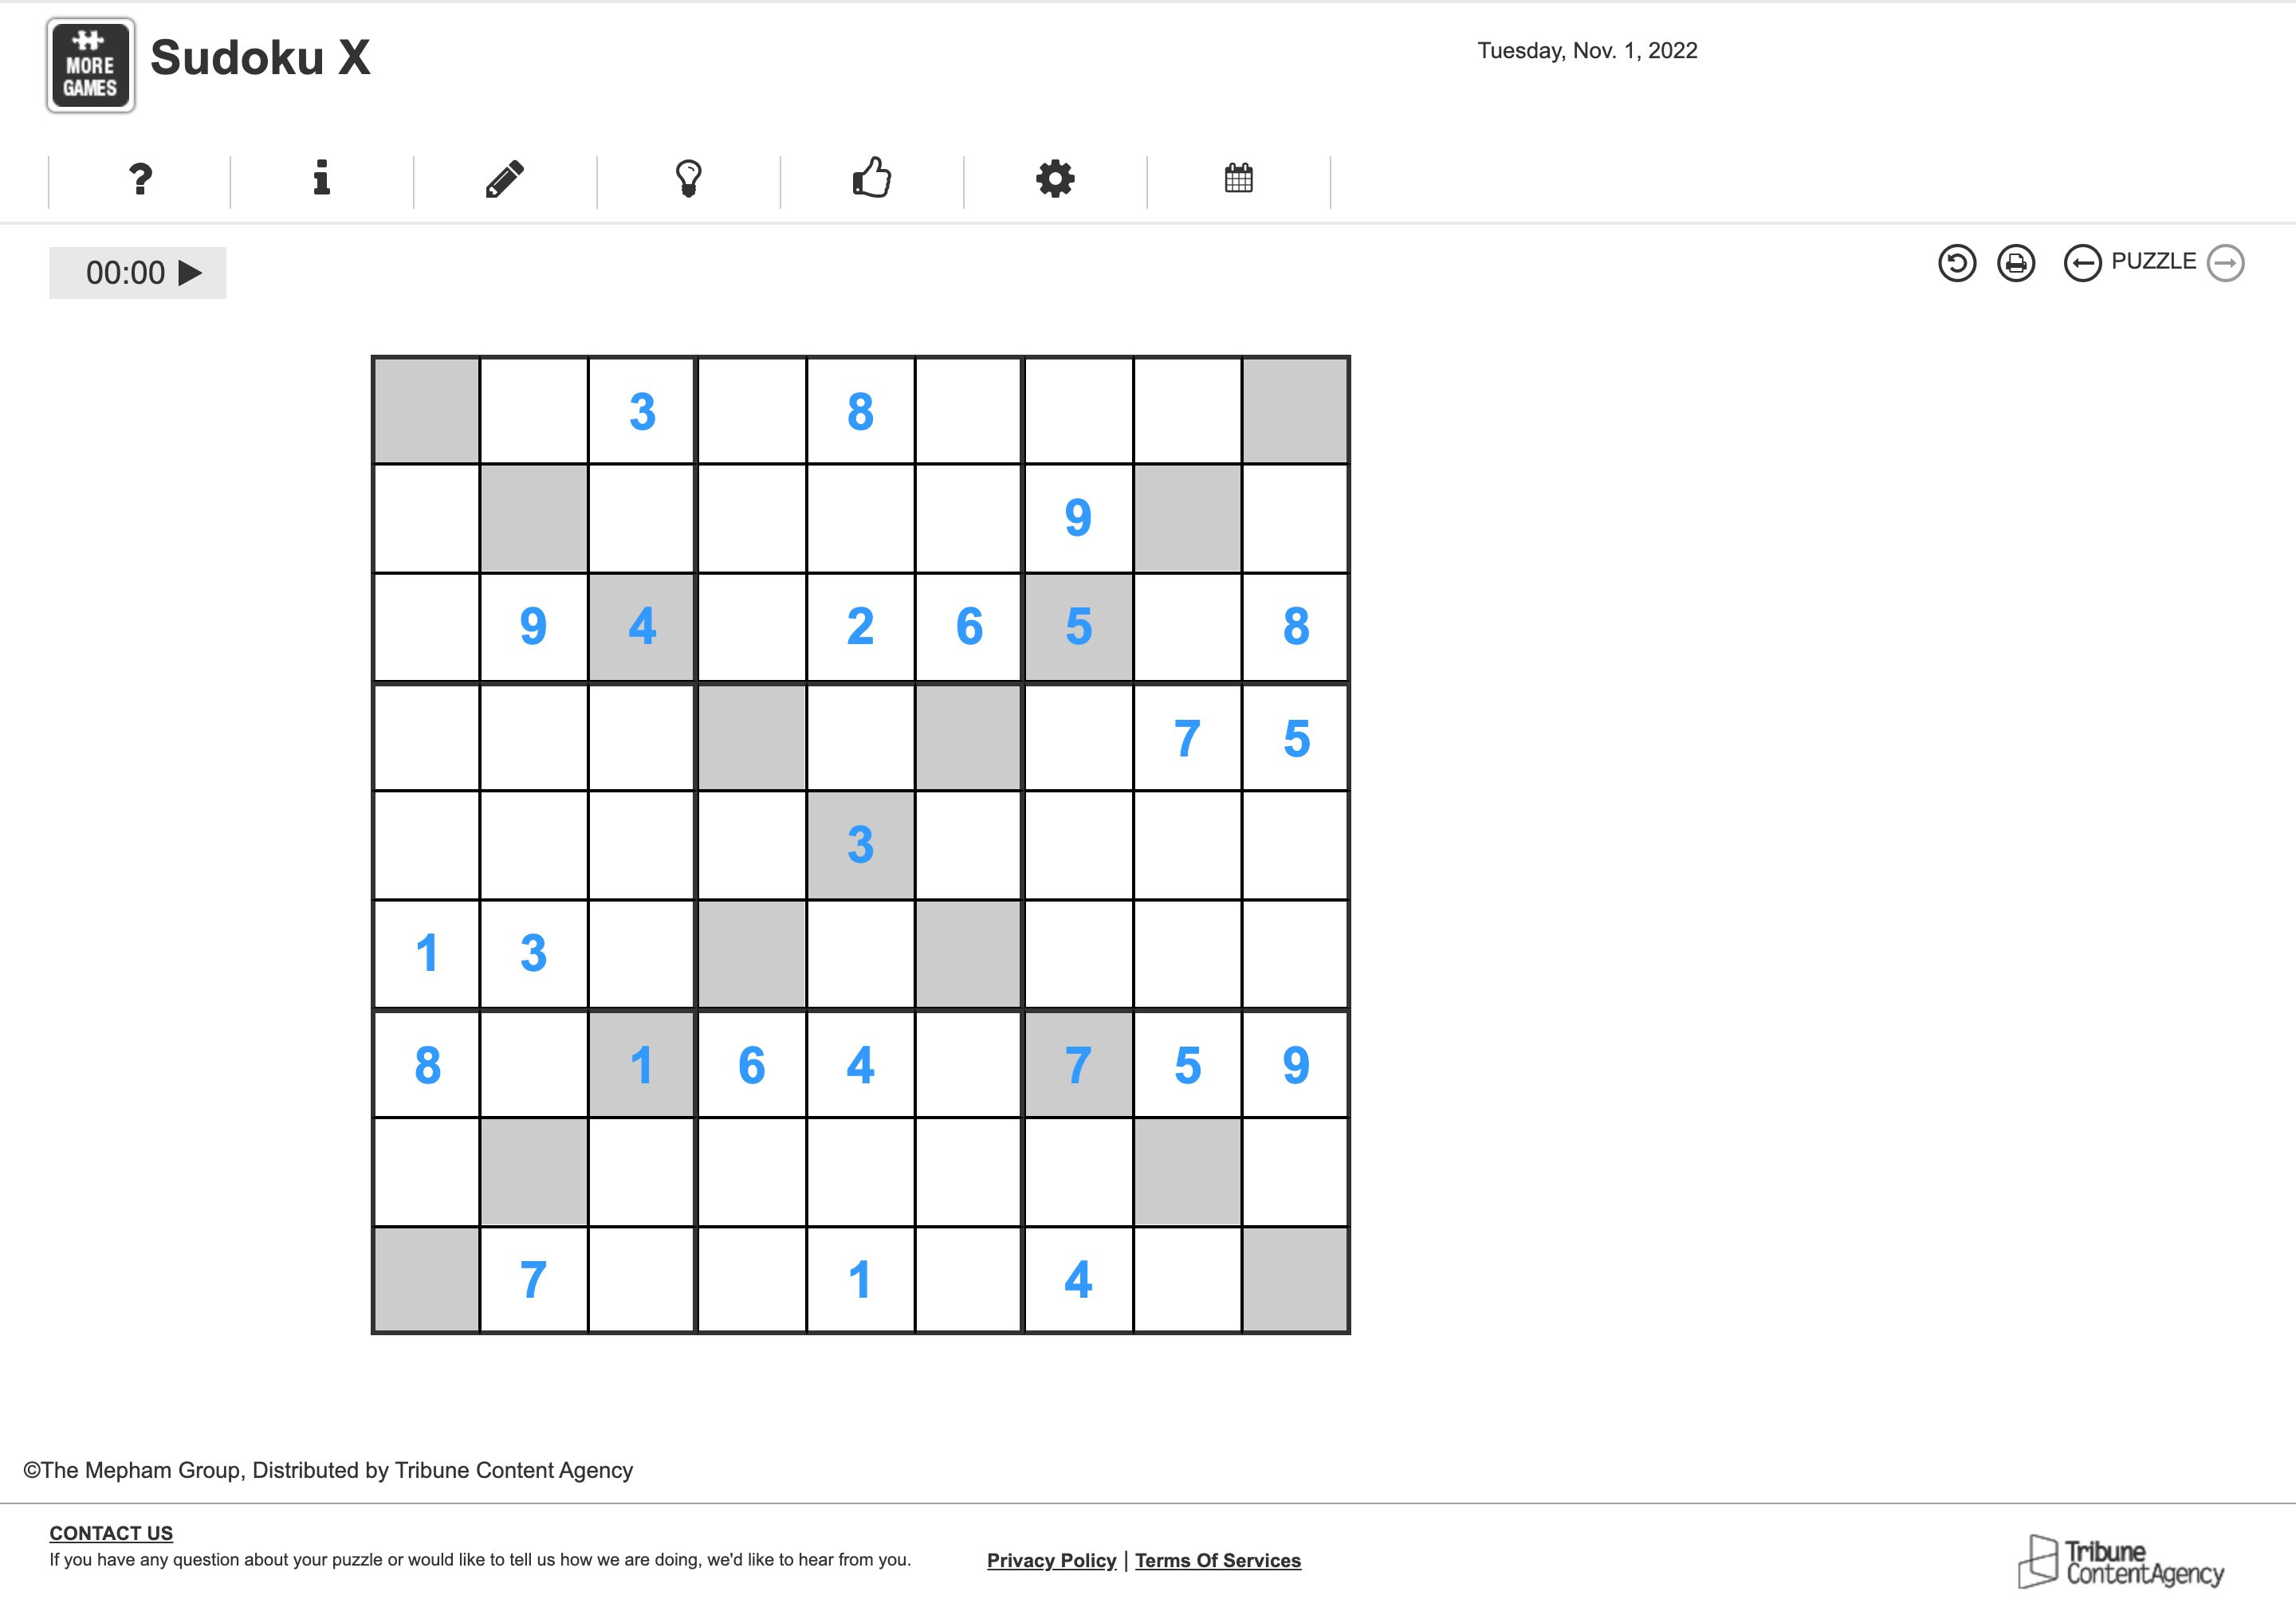This screenshot has width=2296, height=1615.
Task: Click the Tribune Content Agency logo
Action: pos(2120,1562)
